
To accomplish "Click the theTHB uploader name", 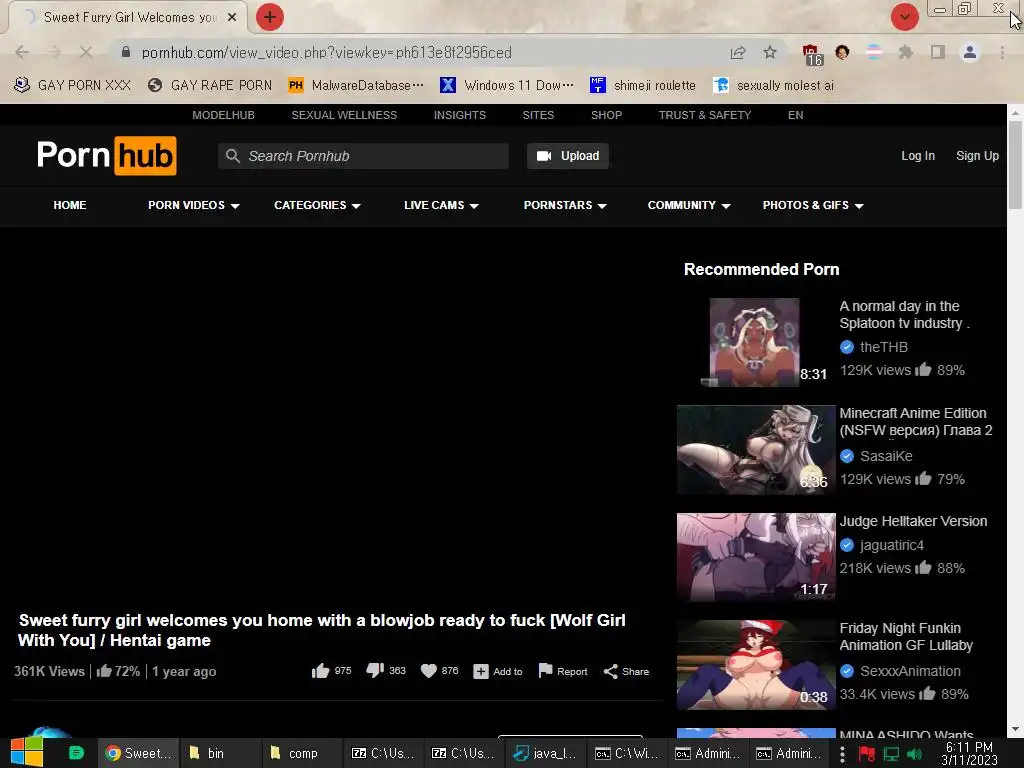I will tap(884, 347).
